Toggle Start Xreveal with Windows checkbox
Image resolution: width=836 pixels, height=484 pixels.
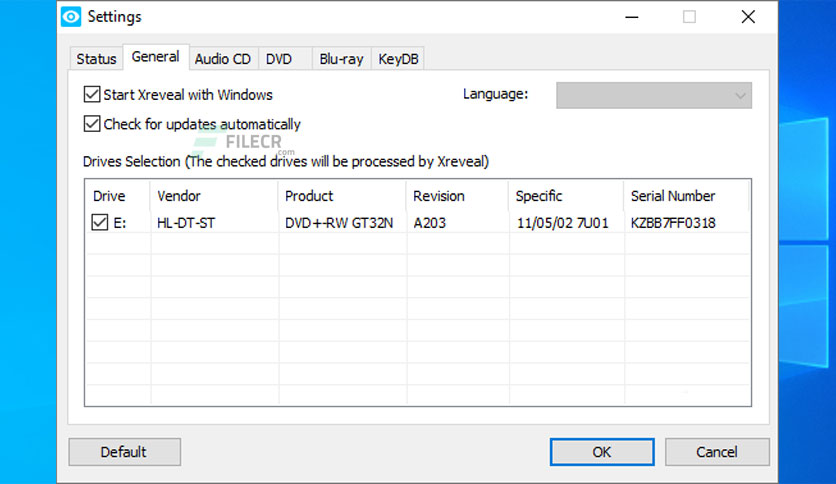pyautogui.click(x=92, y=94)
